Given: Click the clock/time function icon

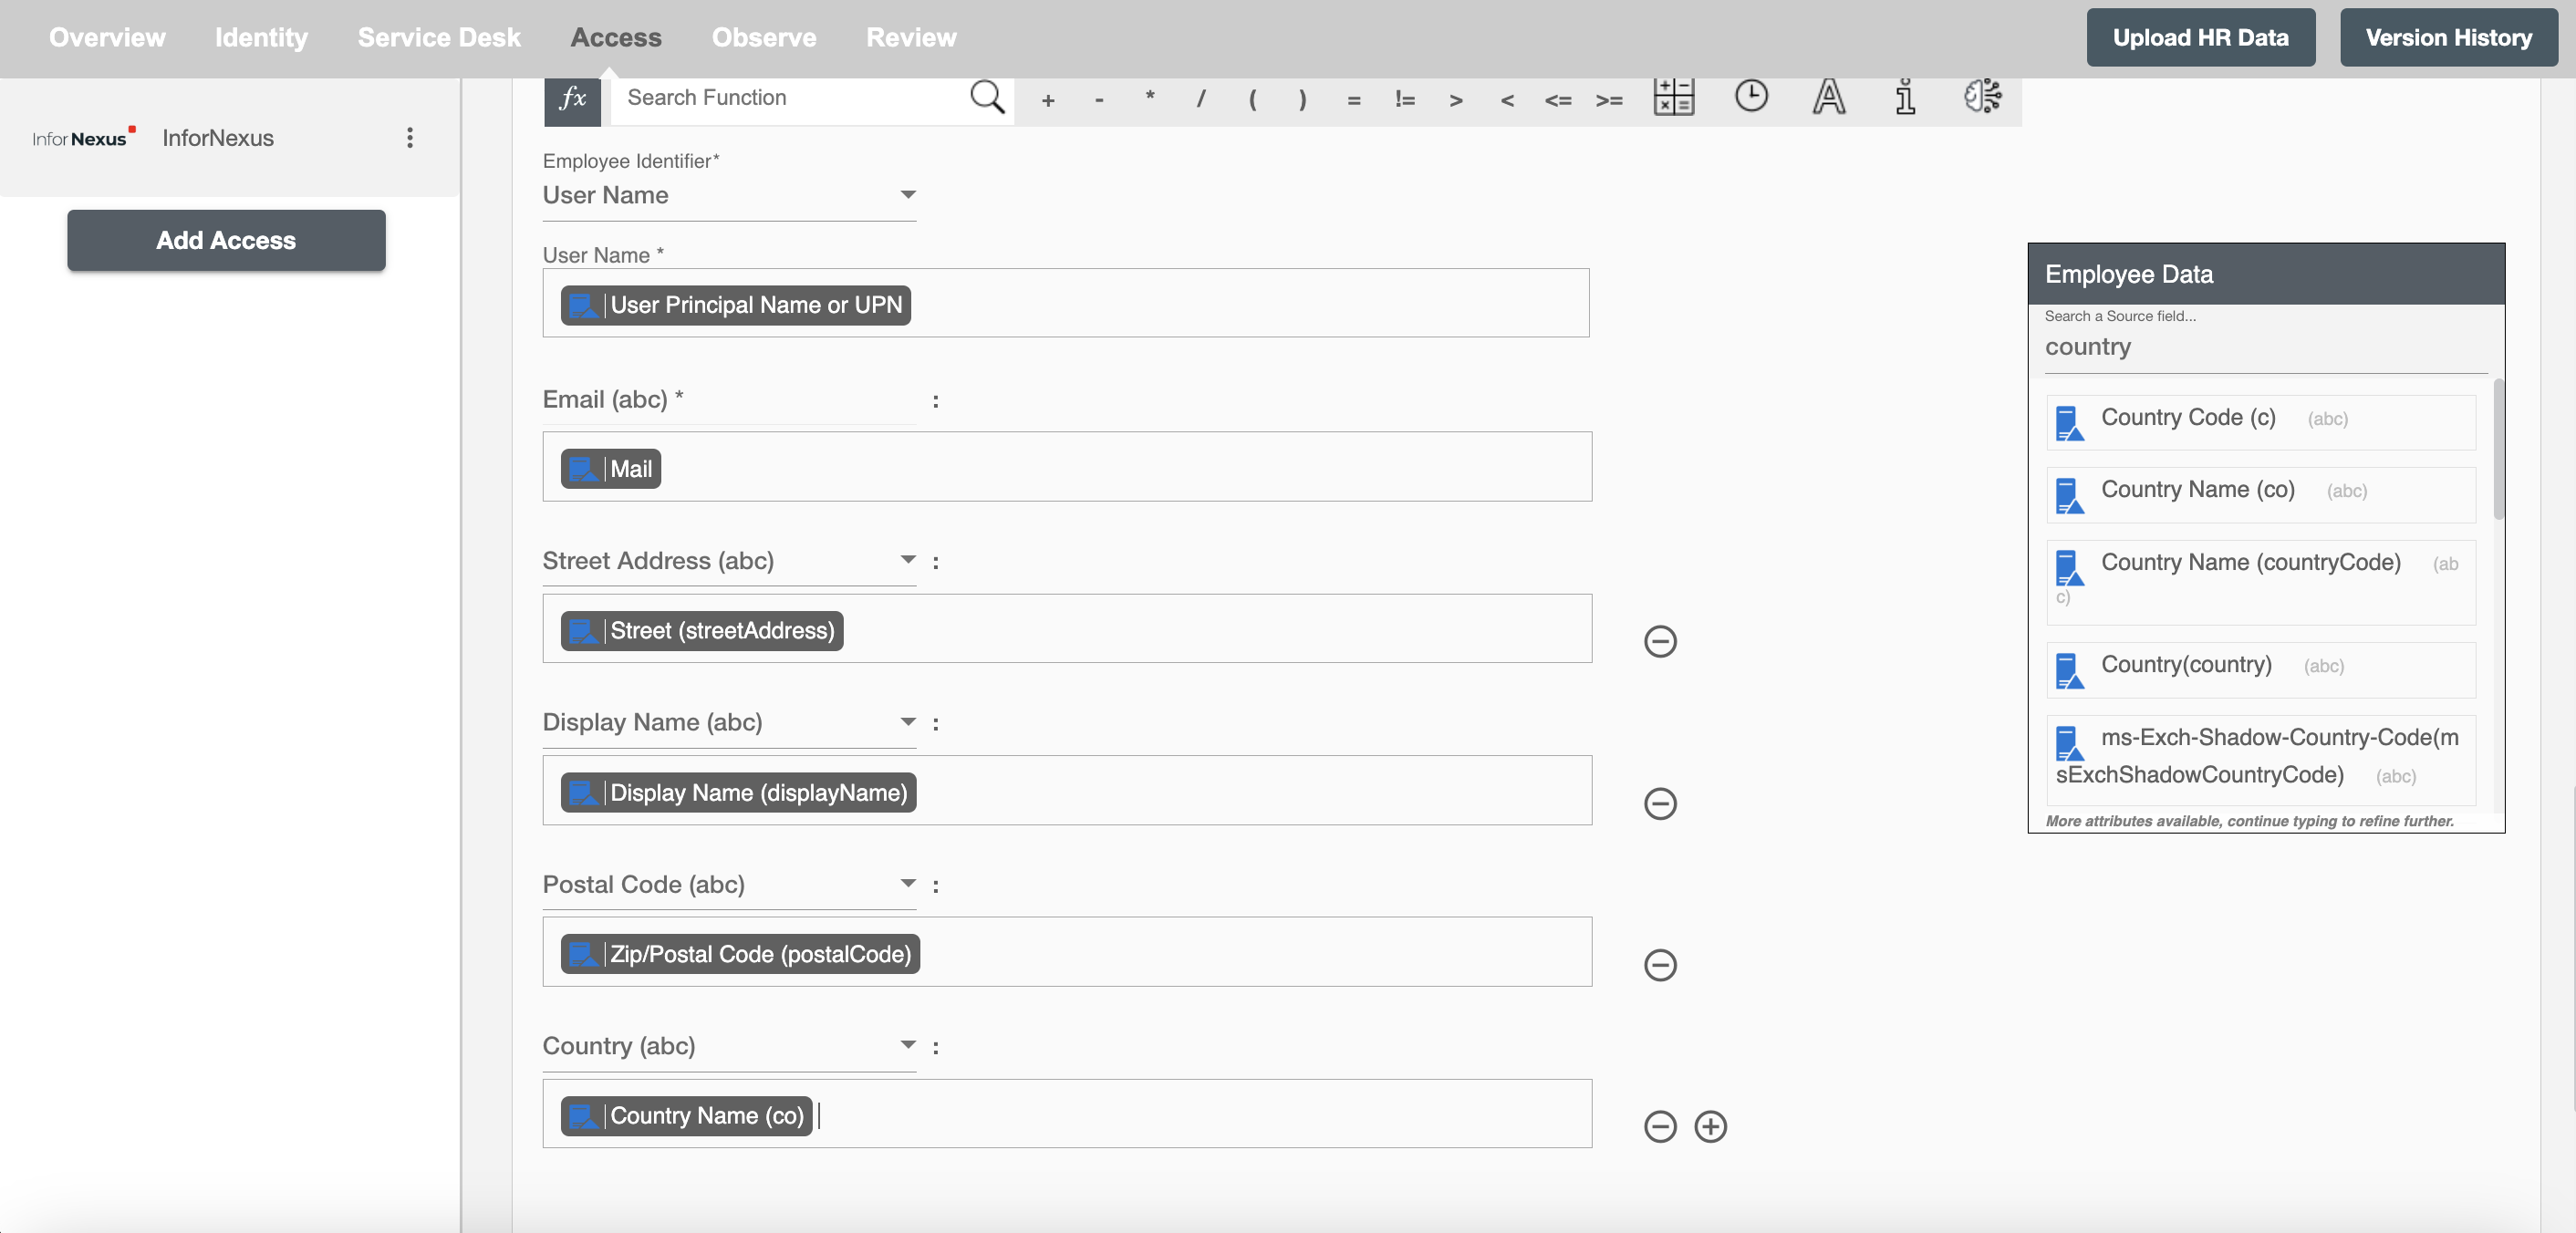Looking at the screenshot, I should pos(1750,95).
